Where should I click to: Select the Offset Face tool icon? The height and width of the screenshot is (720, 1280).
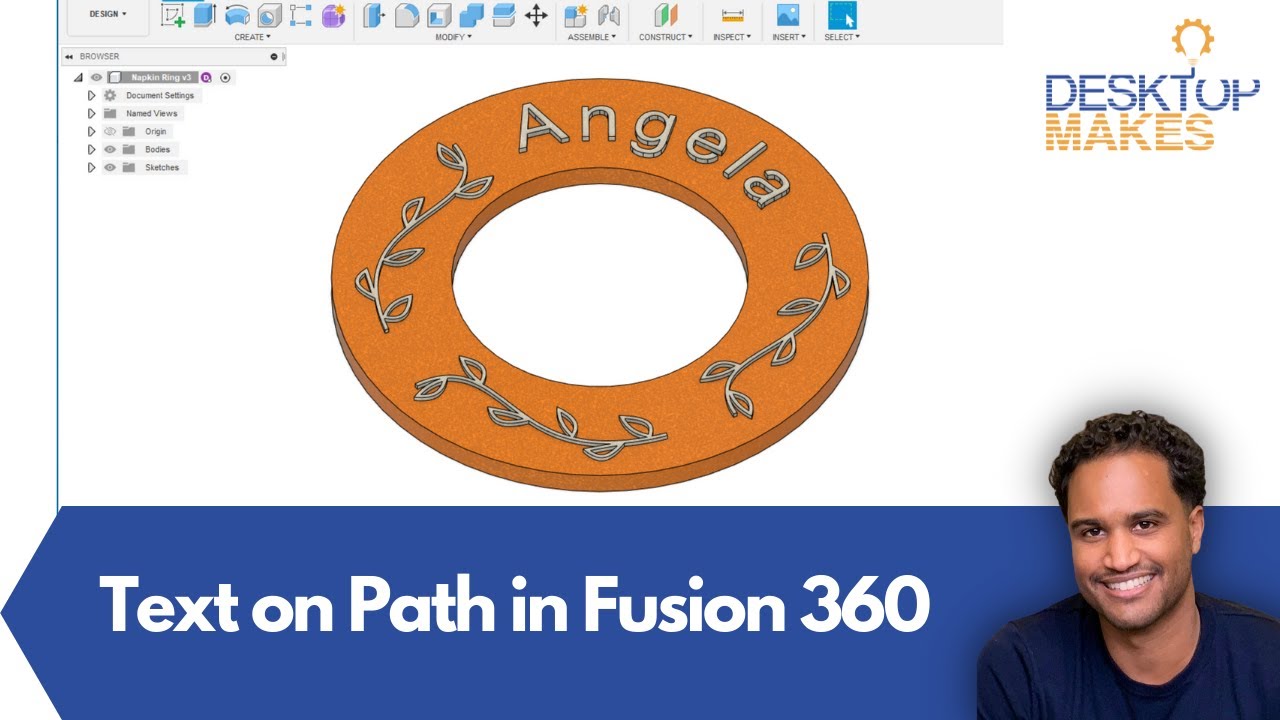tap(504, 15)
